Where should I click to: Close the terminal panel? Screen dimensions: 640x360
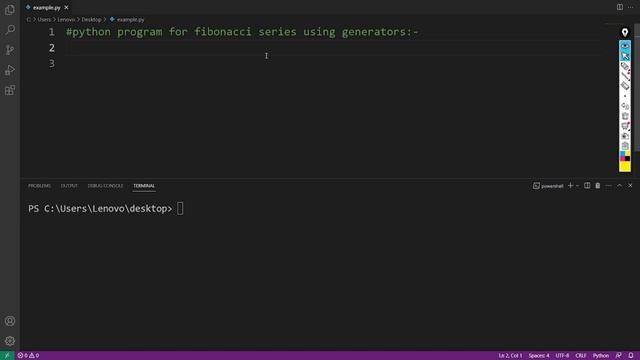[630, 186]
